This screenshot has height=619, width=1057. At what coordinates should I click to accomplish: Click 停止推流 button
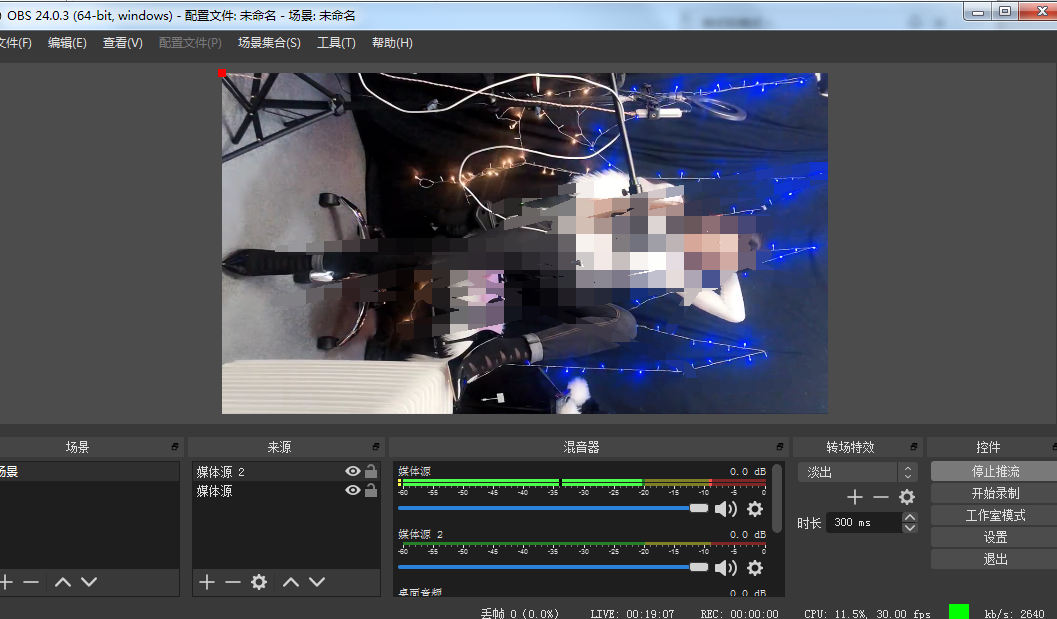click(995, 471)
